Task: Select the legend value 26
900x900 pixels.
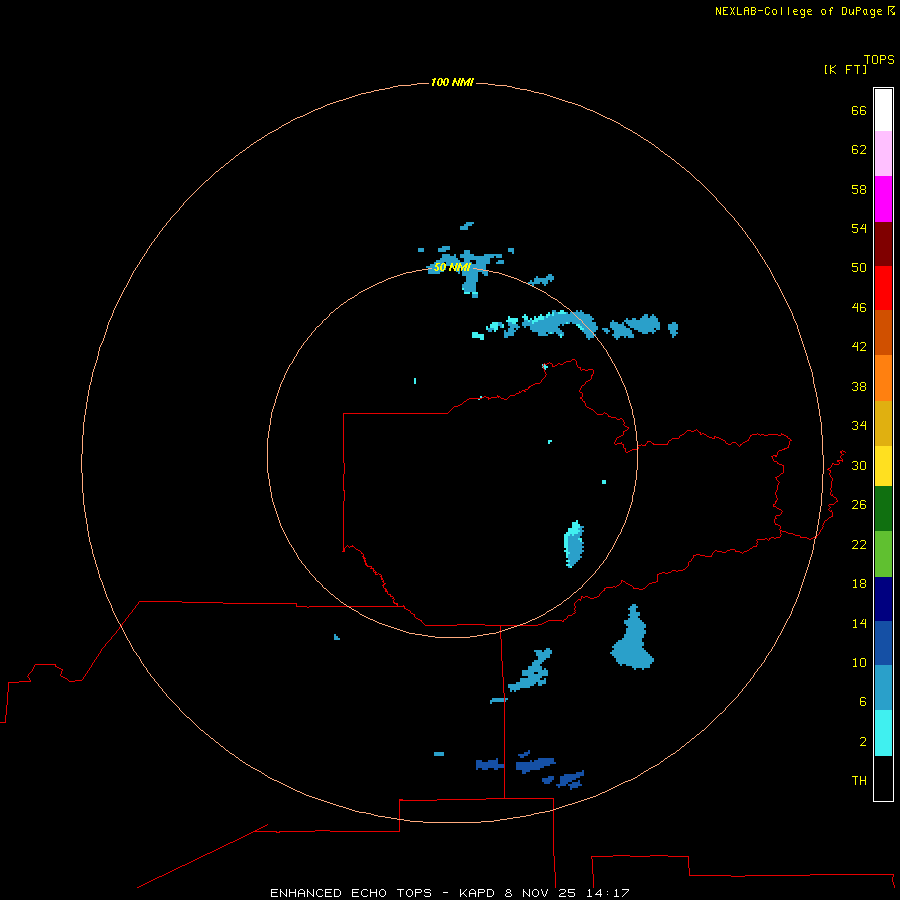Action: tap(859, 505)
